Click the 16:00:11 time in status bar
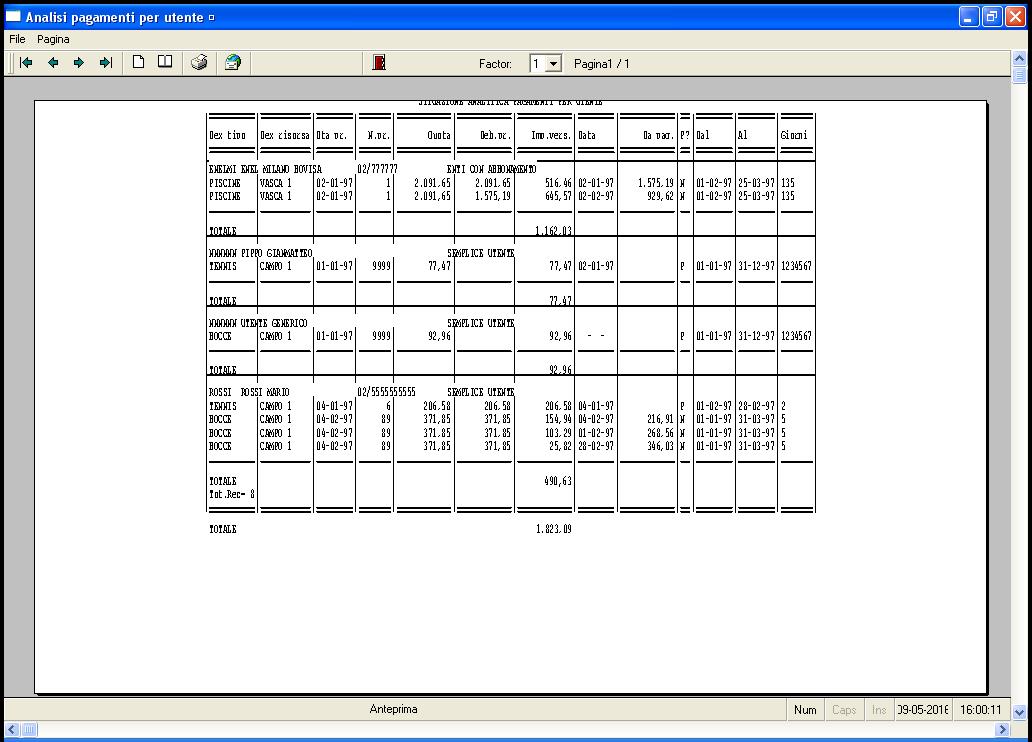Screen dimensions: 1032x742 pyautogui.click(x=981, y=710)
